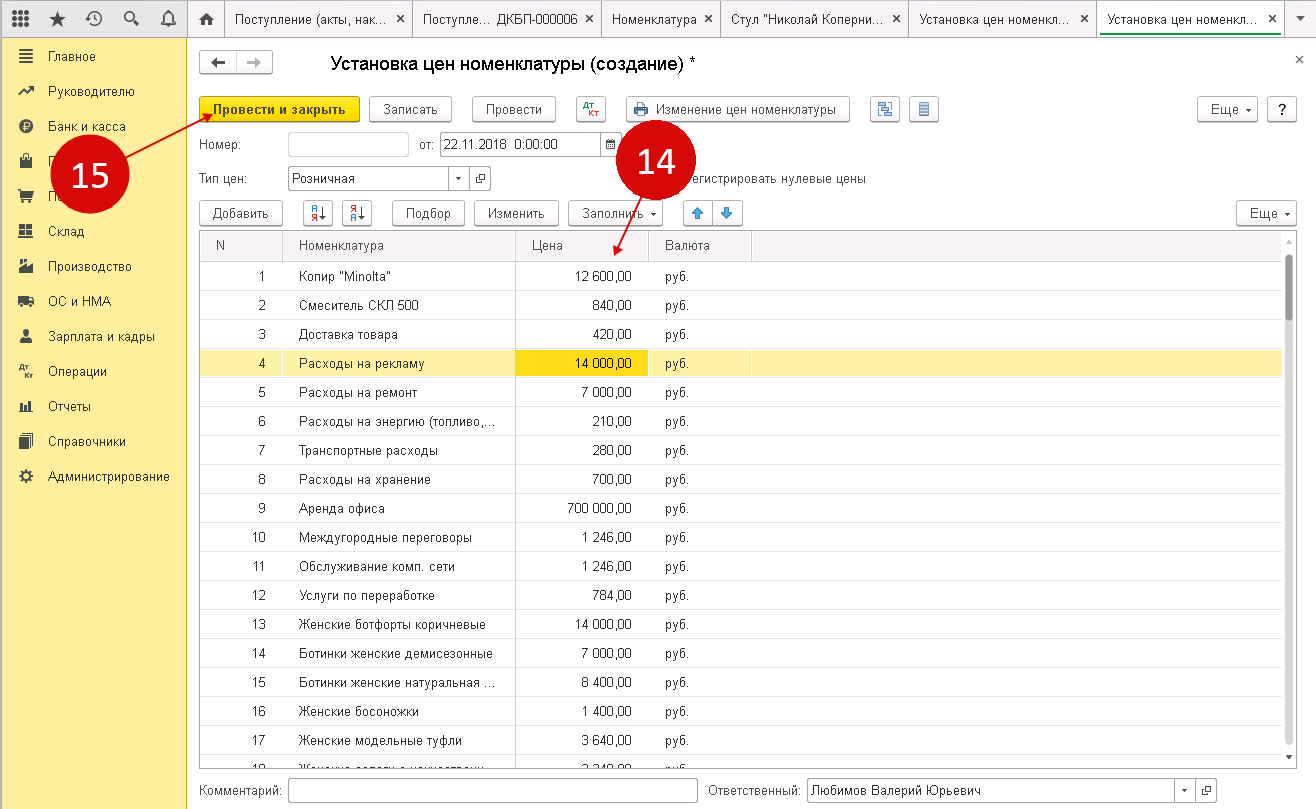The width and height of the screenshot is (1316, 809).
Task: Open table Еще menu
Action: pyautogui.click(x=1266, y=213)
